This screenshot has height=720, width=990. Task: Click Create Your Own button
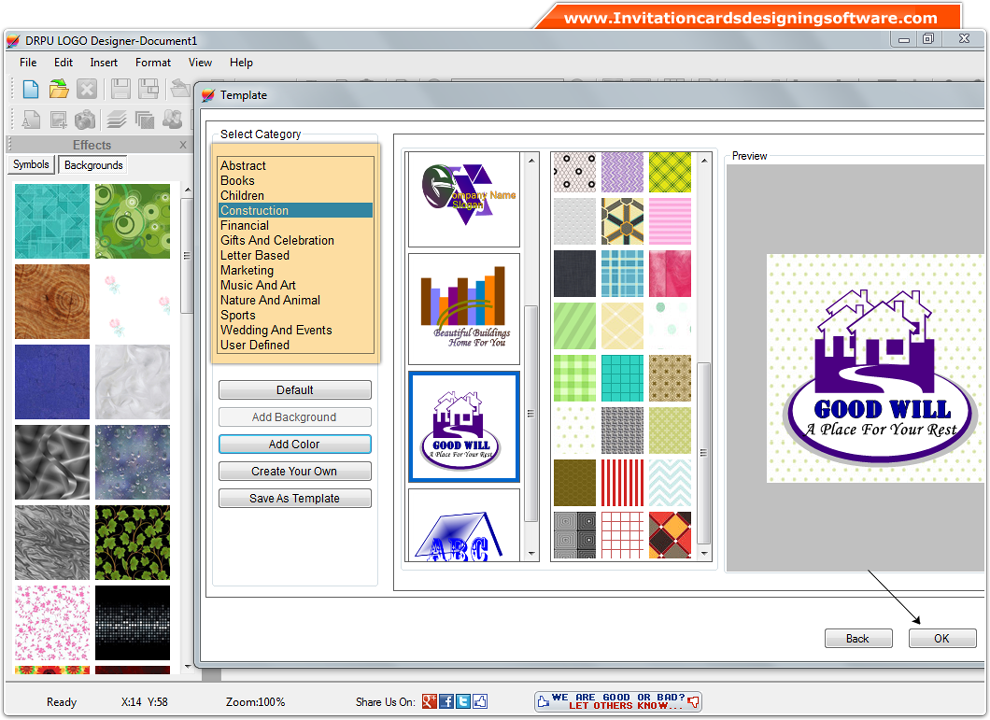coord(294,471)
